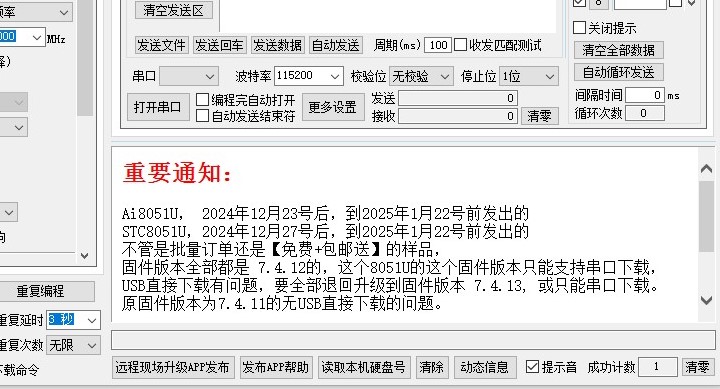Screen dimensions: 720x389
Task: Open the 校验位 无校验 dropdown
Action: pos(421,76)
